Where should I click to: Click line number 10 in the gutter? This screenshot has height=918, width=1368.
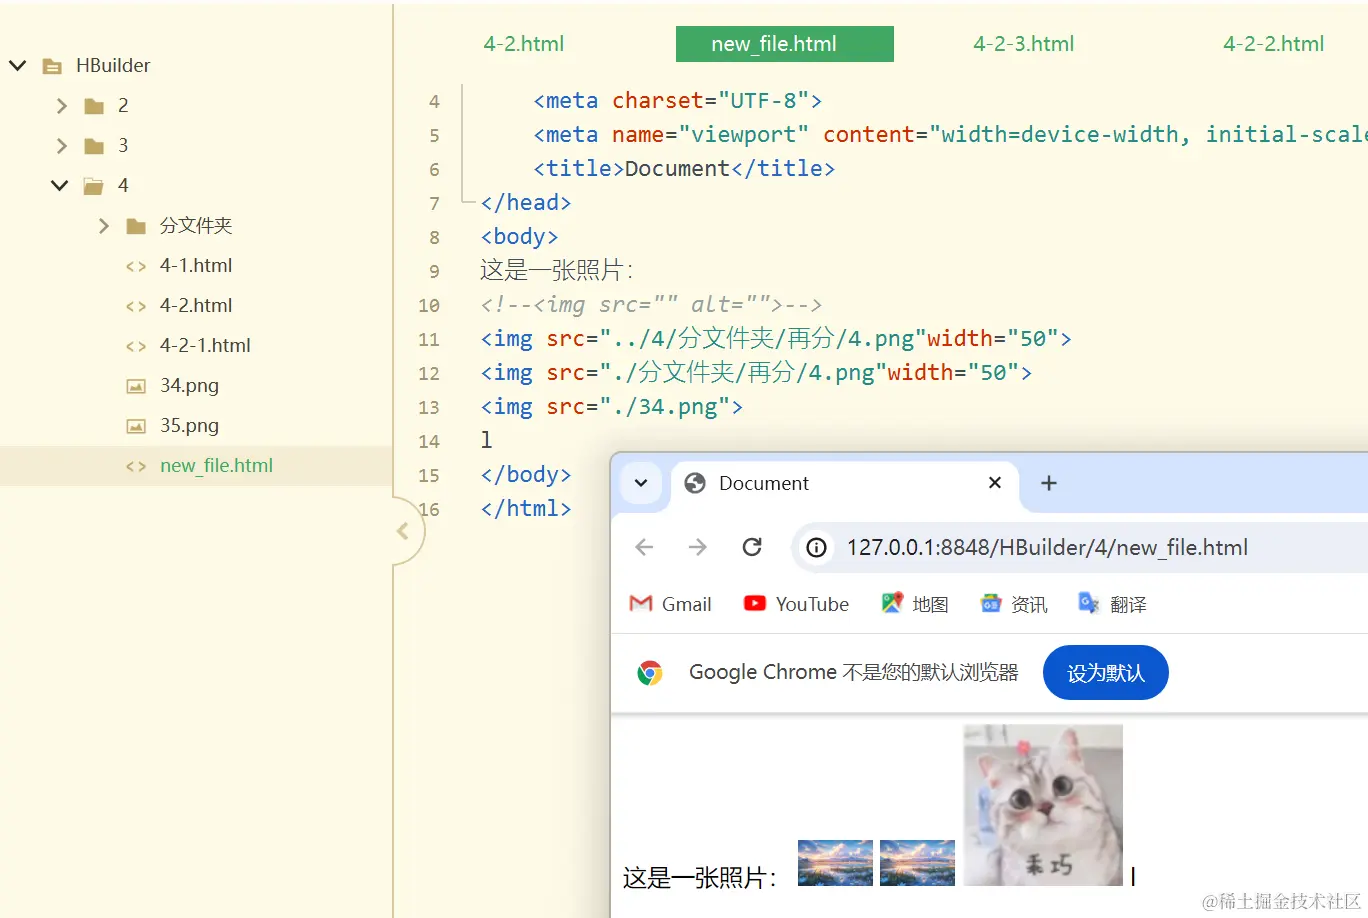coord(429,305)
